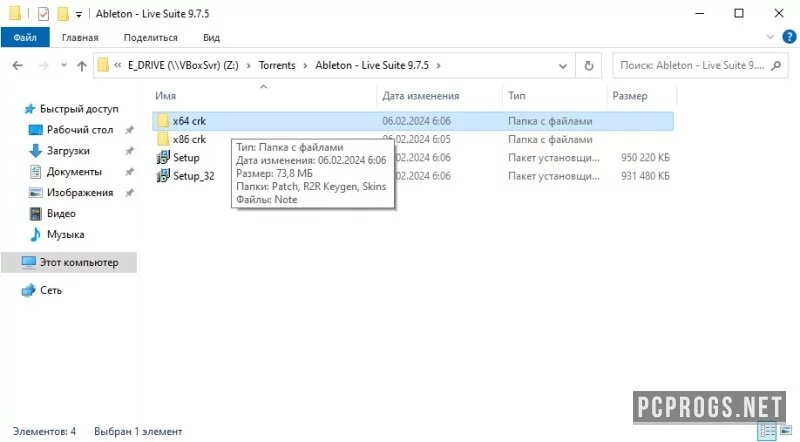Refresh the current folder view

click(x=589, y=65)
